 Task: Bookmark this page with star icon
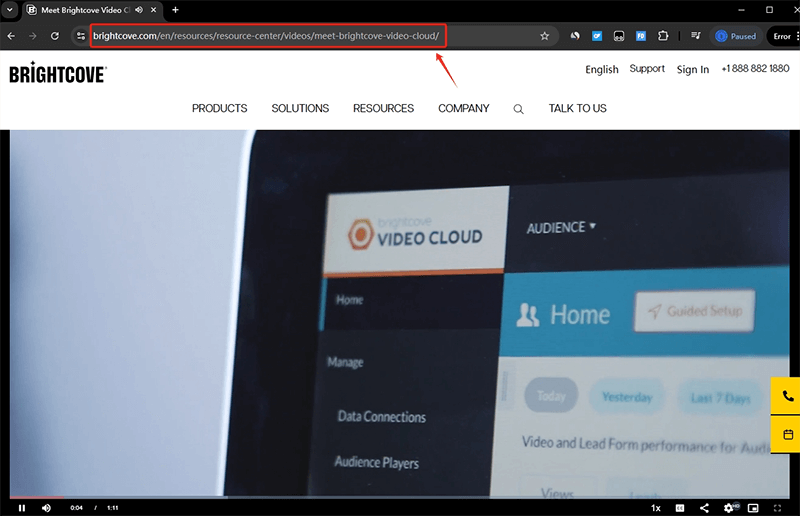pyautogui.click(x=544, y=36)
